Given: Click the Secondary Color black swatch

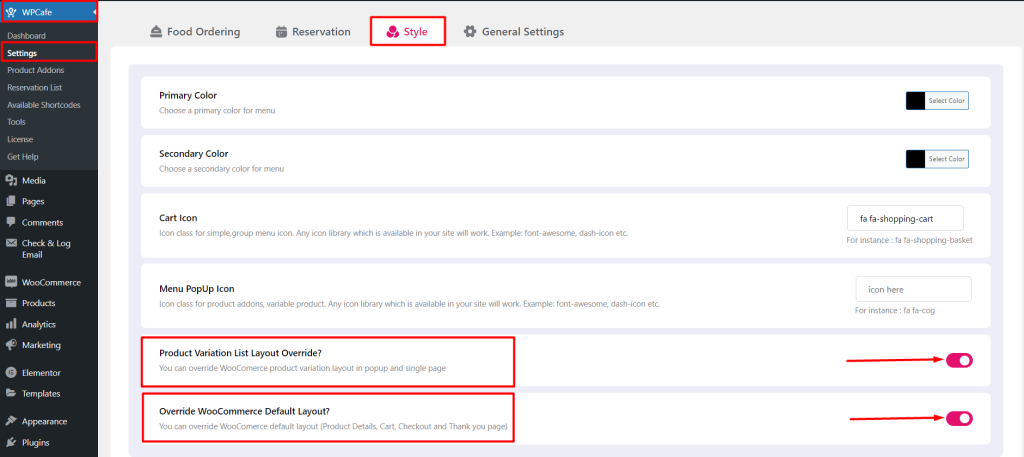Looking at the screenshot, I should click(x=915, y=159).
